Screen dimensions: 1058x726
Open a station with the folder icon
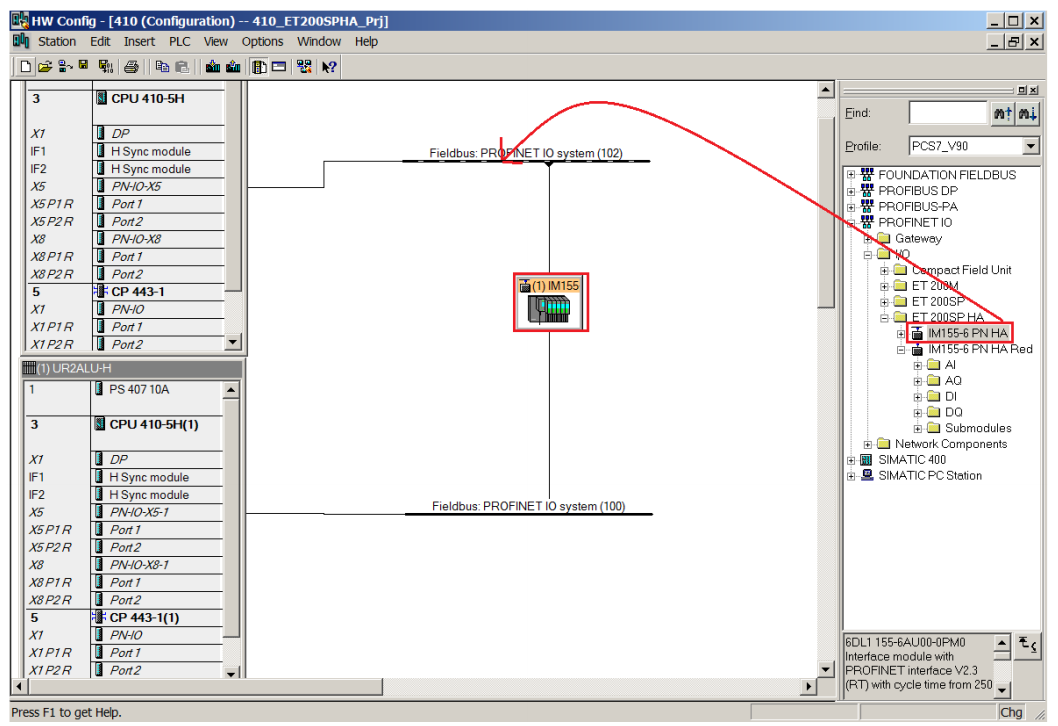pyautogui.click(x=45, y=67)
